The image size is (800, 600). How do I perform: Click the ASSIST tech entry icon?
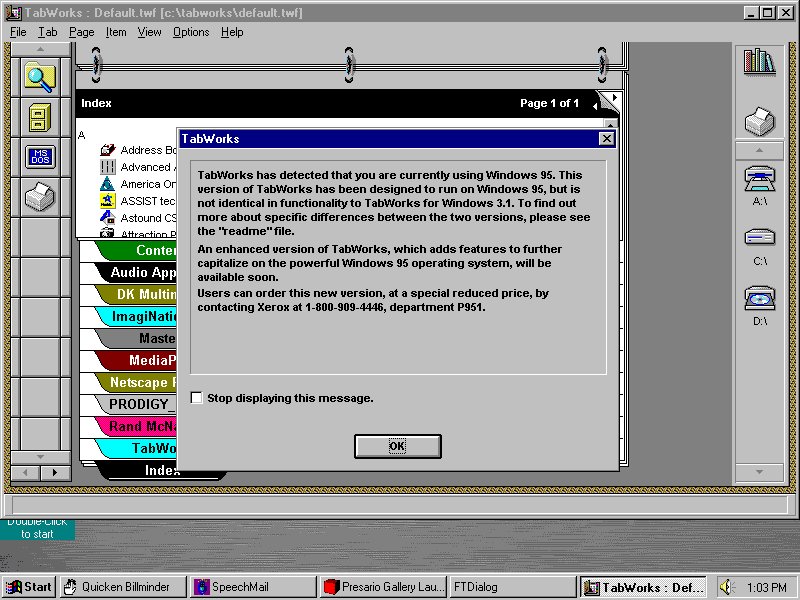tap(108, 201)
